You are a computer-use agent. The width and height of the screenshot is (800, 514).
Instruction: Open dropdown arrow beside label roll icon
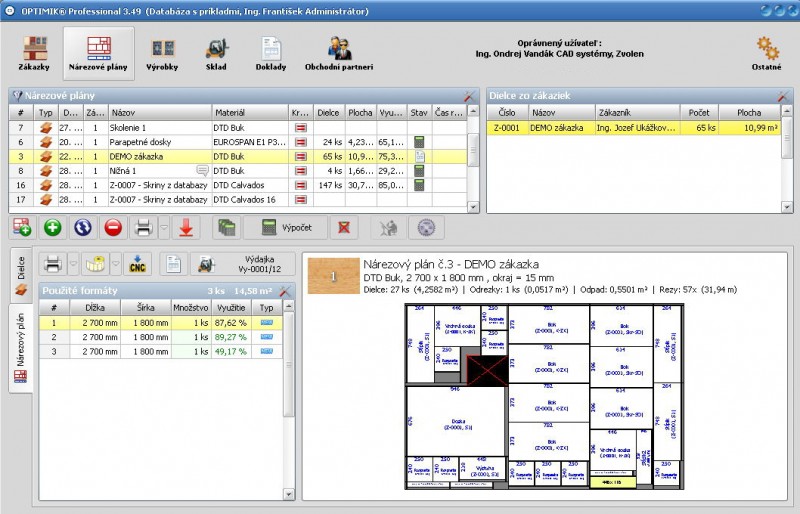(x=116, y=264)
